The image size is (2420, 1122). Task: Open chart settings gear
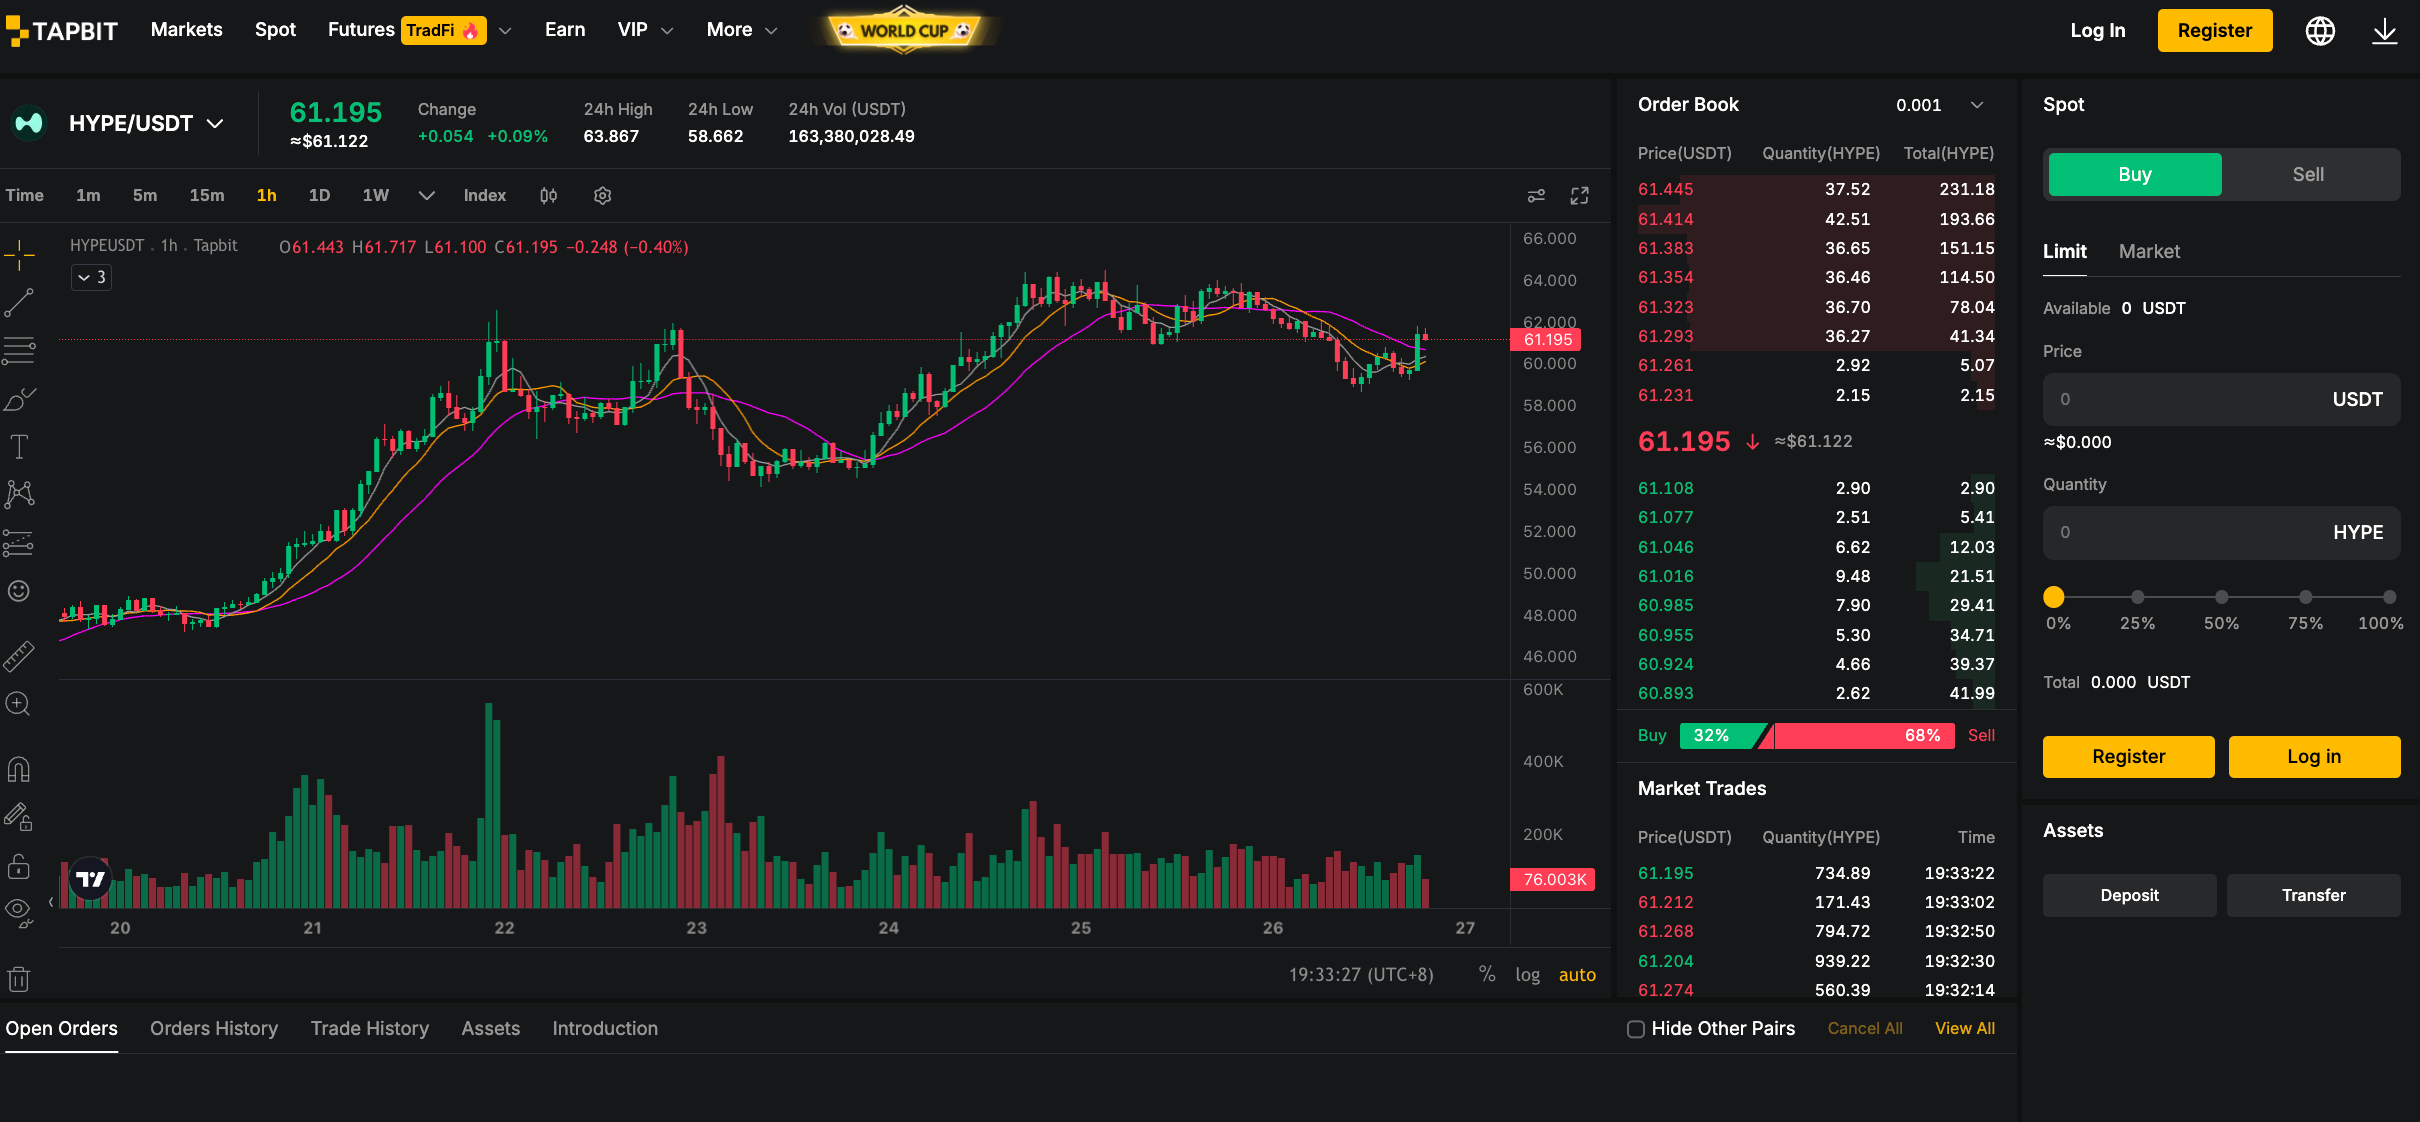tap(602, 196)
